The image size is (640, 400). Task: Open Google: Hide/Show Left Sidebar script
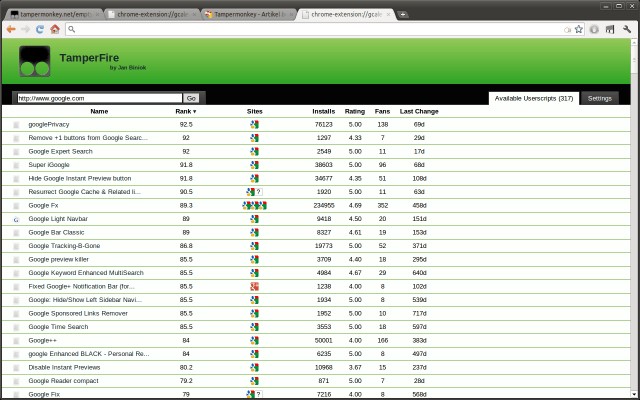(85, 300)
